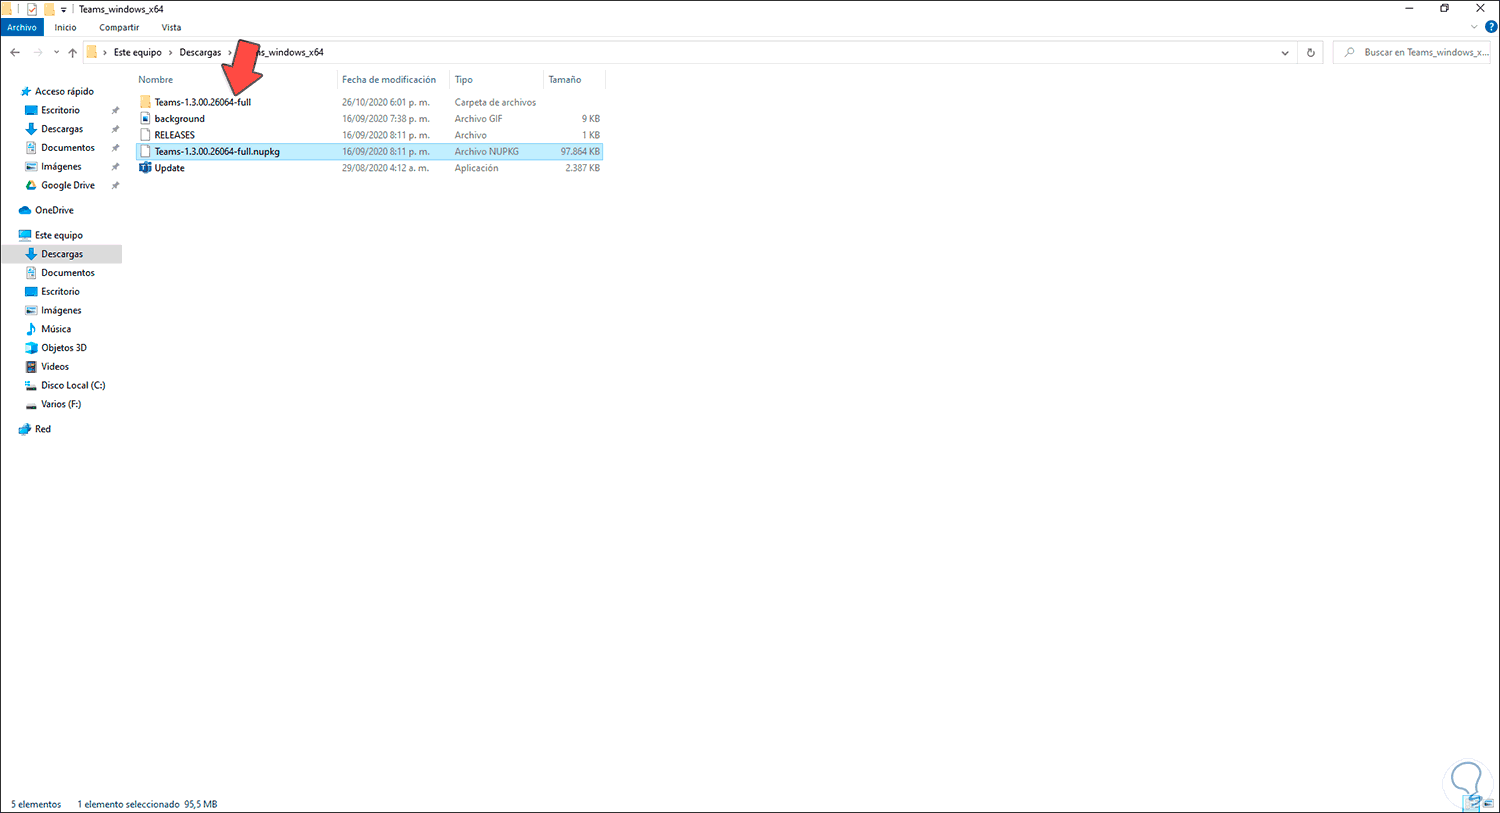This screenshot has height=813, width=1500.
Task: Click the 97.864 KB size cell
Action: [580, 152]
